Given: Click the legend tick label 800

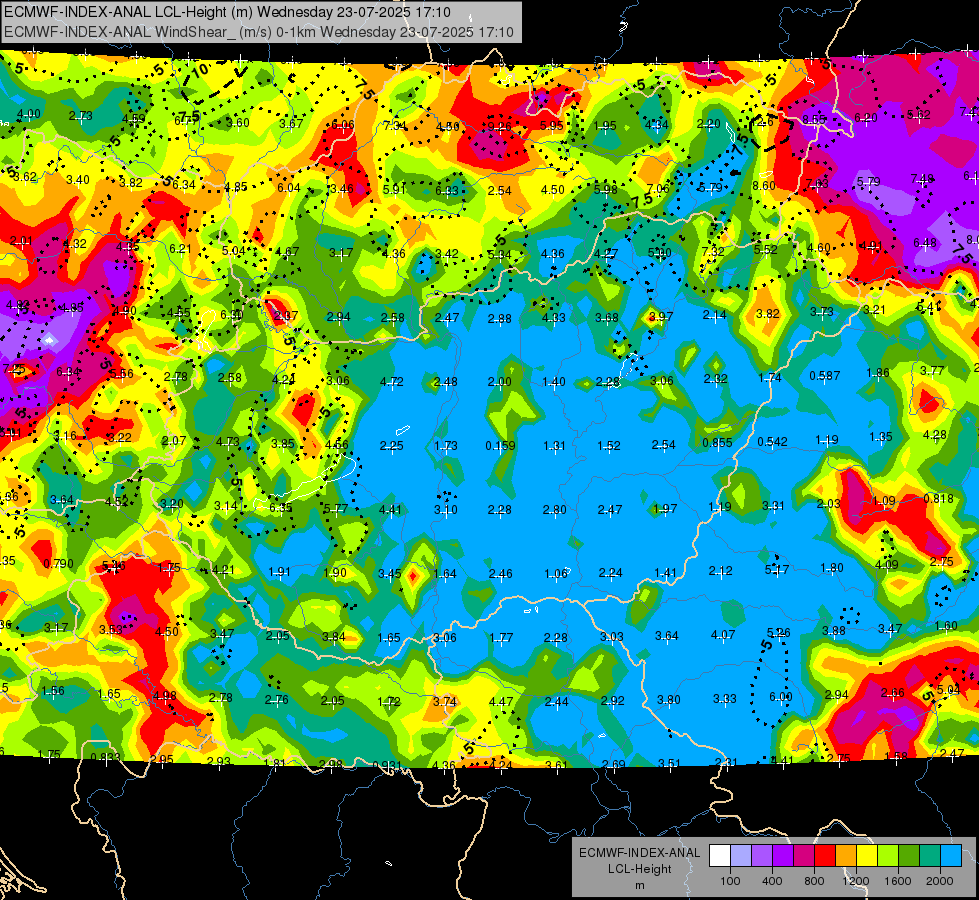Looking at the screenshot, I should [x=814, y=881].
